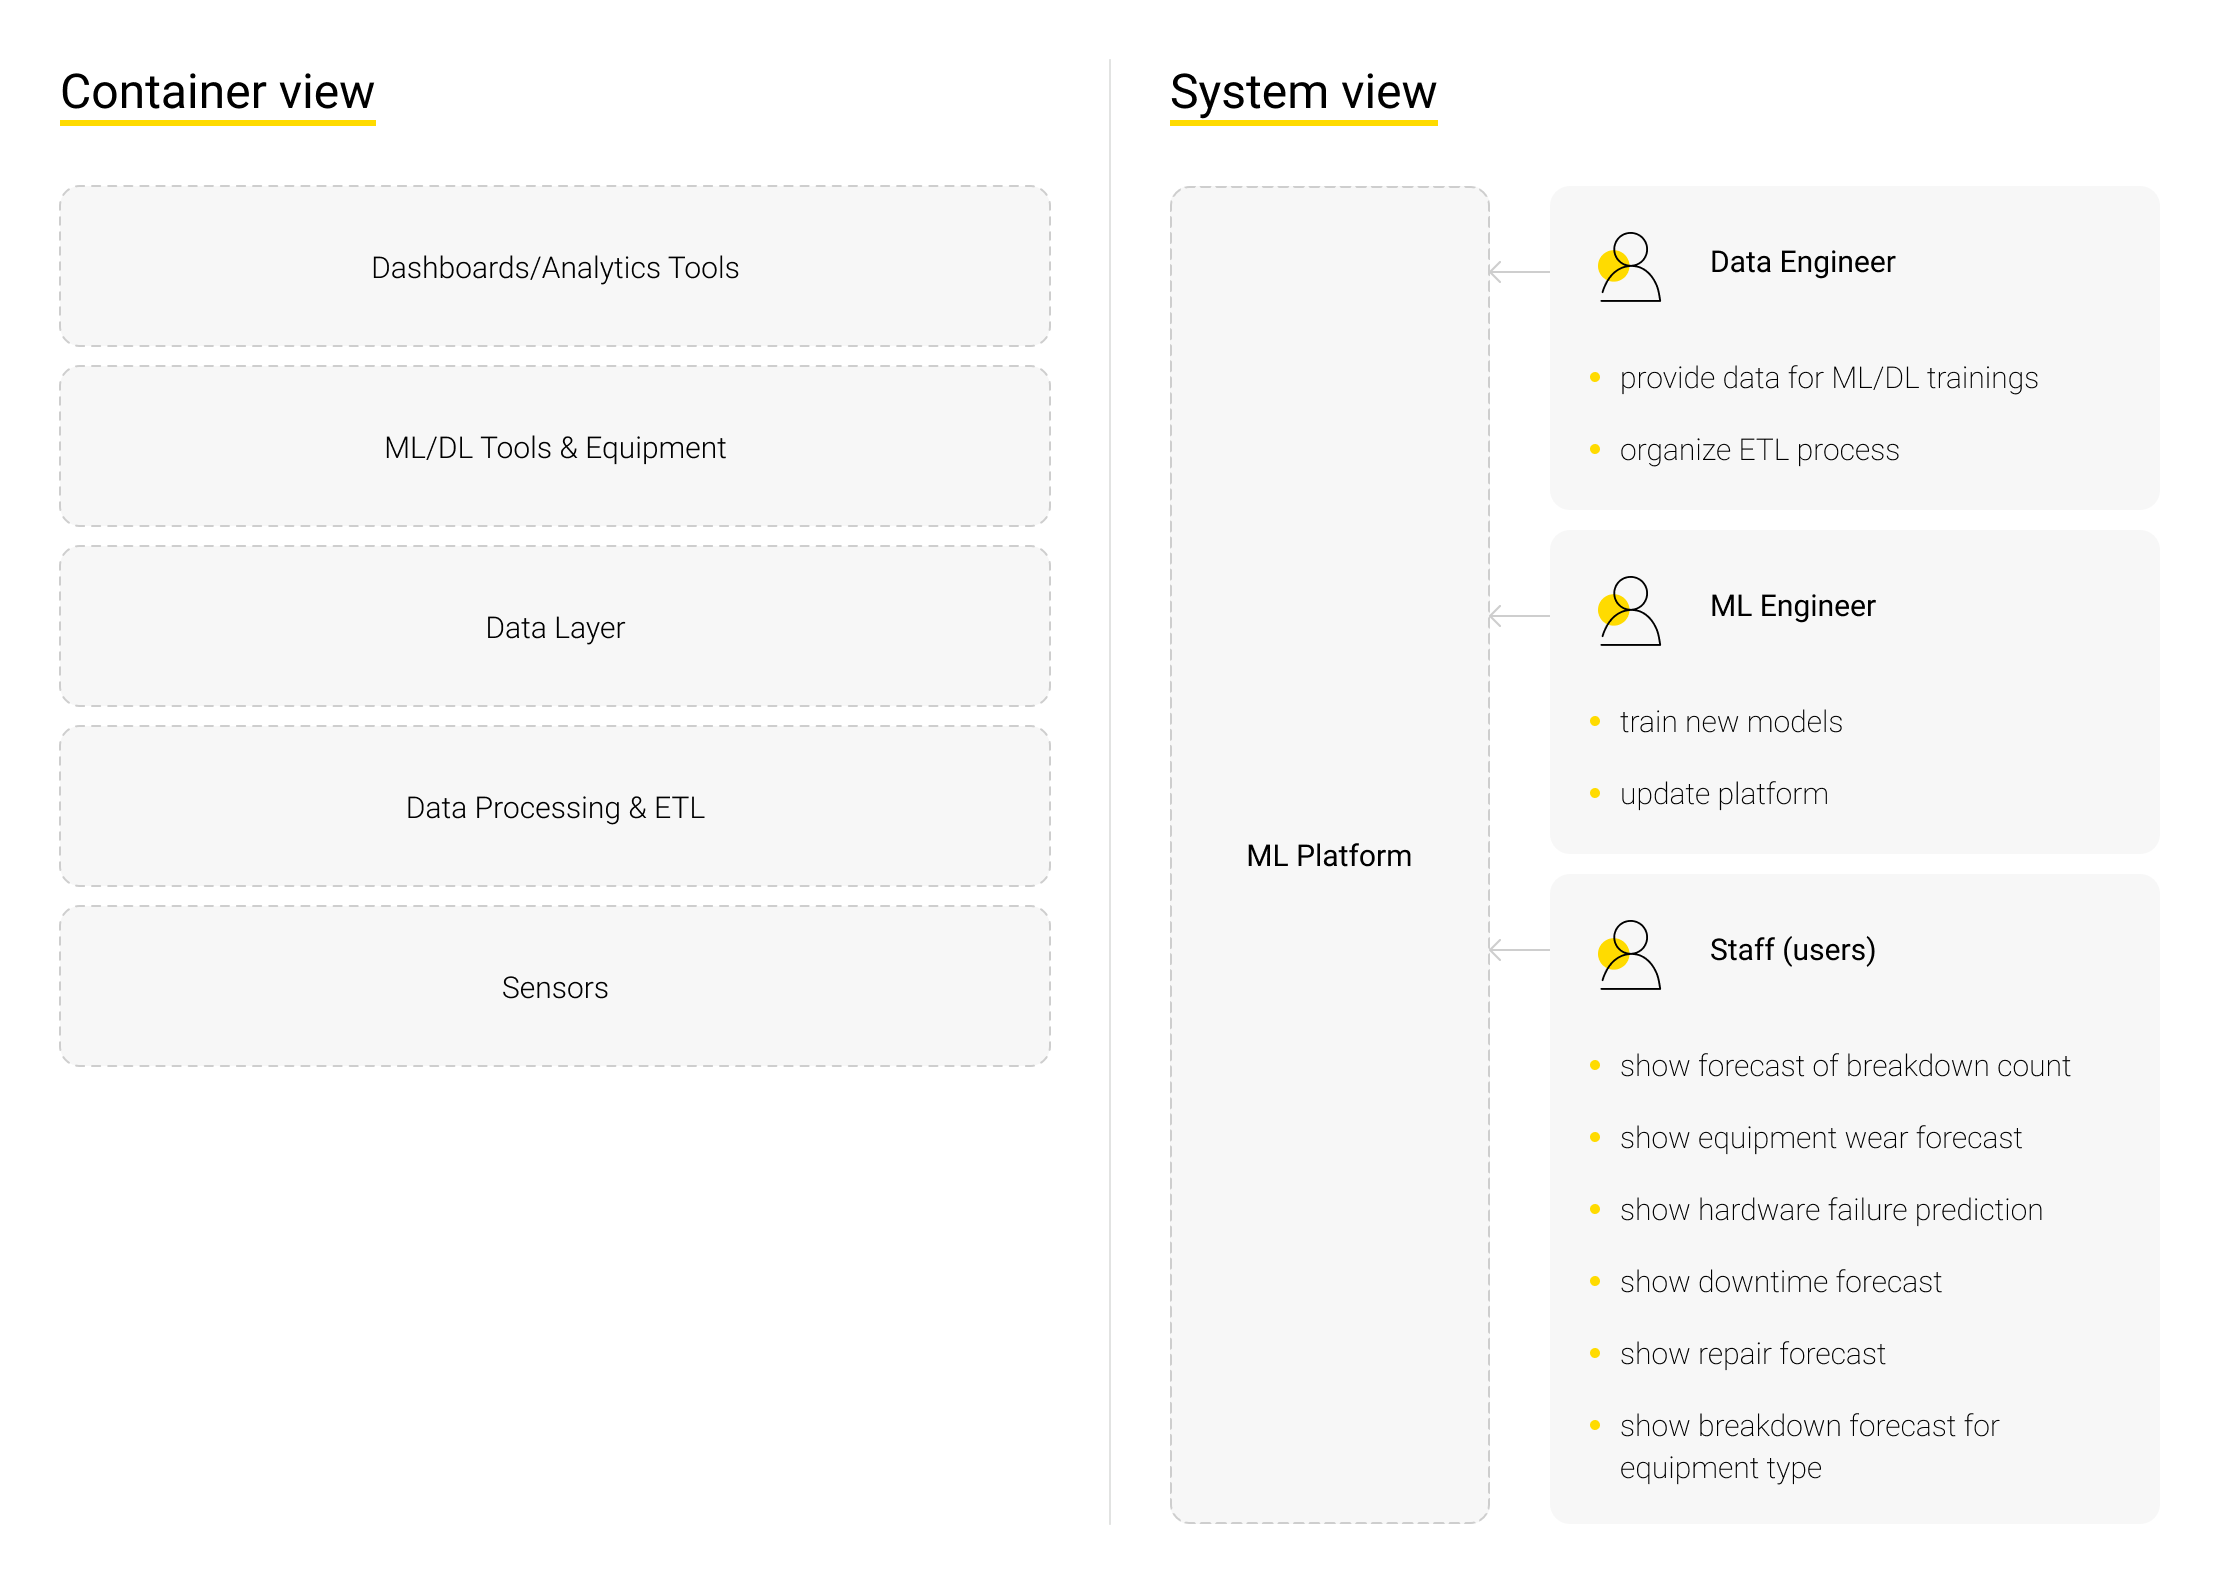Select the Data Processing & ETL box
Screen dimensions: 2220x1584
[x=555, y=807]
